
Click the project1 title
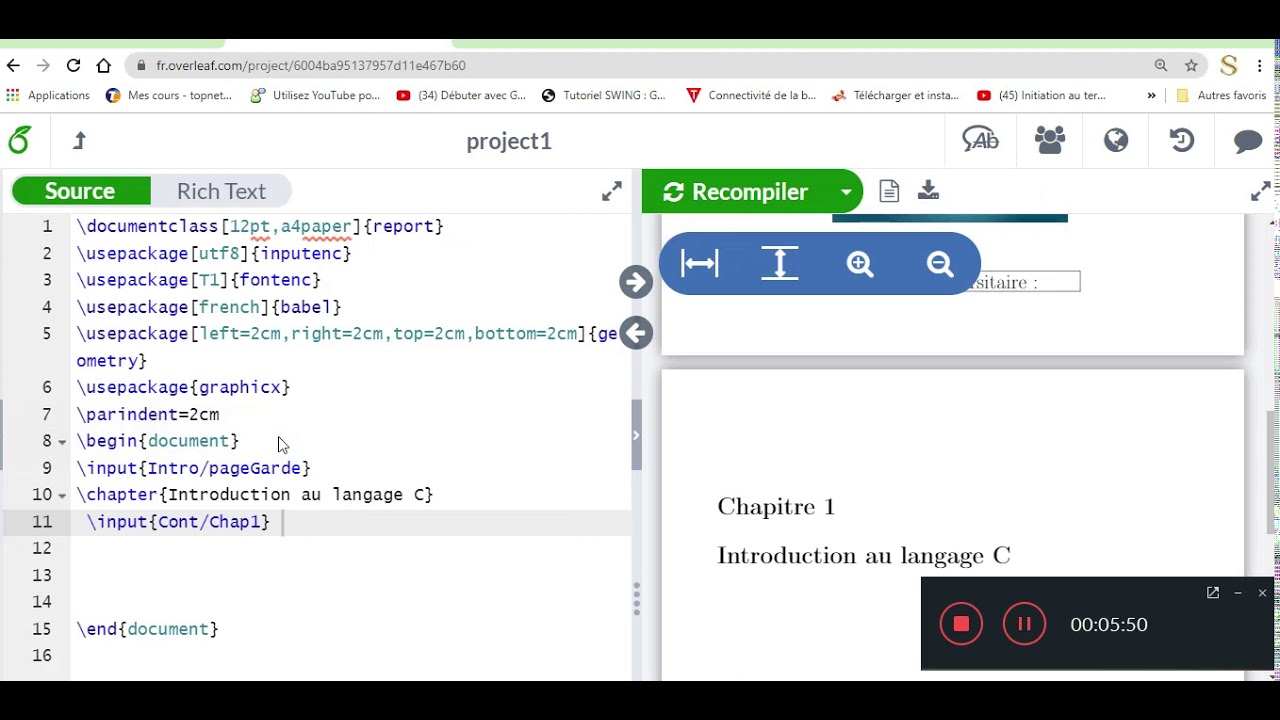pyautogui.click(x=509, y=141)
